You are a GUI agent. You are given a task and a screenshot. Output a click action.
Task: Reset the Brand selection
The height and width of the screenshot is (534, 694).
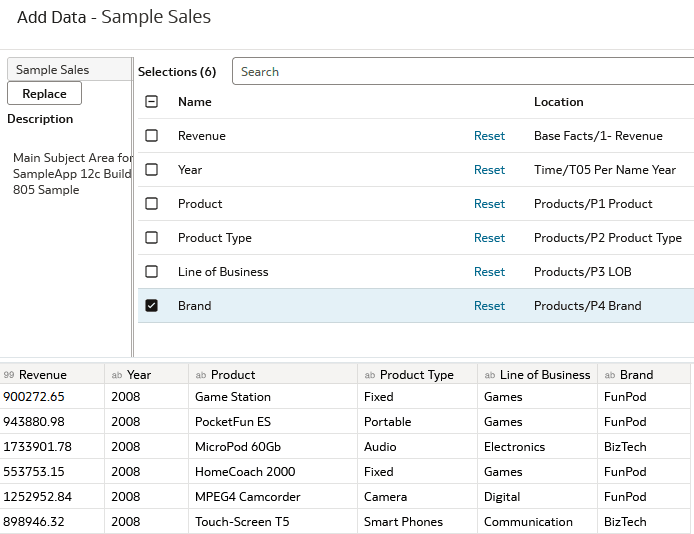point(489,306)
